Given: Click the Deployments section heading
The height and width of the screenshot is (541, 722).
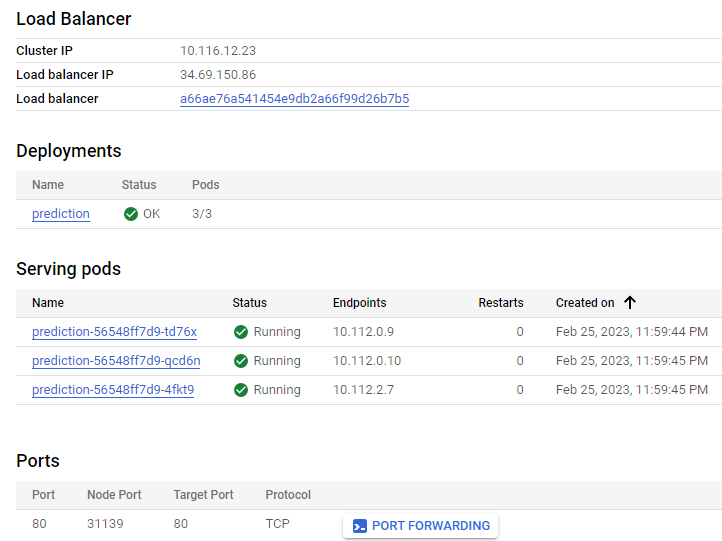Looking at the screenshot, I should pos(69,151).
